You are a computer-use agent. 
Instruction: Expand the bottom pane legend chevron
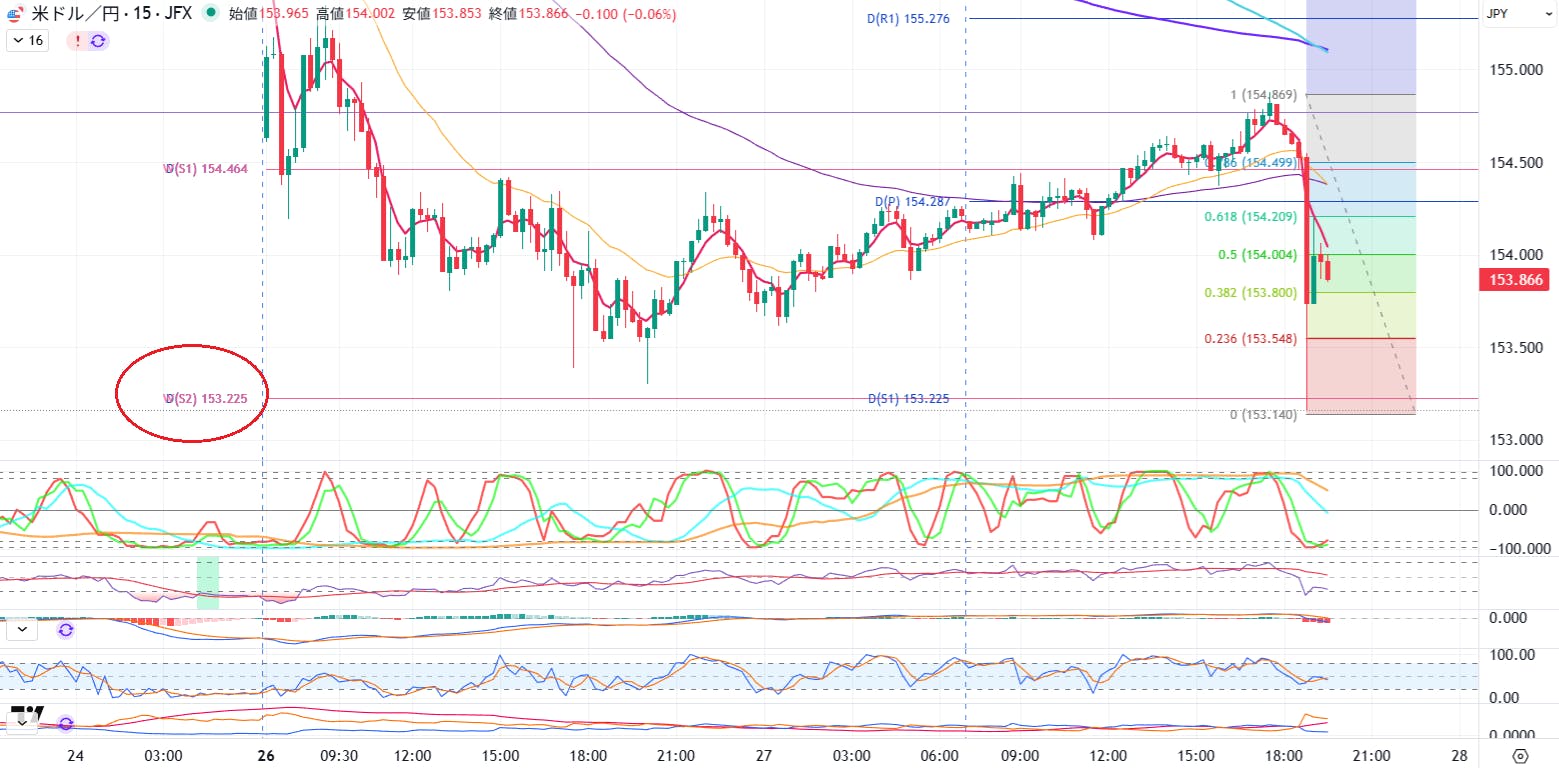click(22, 723)
